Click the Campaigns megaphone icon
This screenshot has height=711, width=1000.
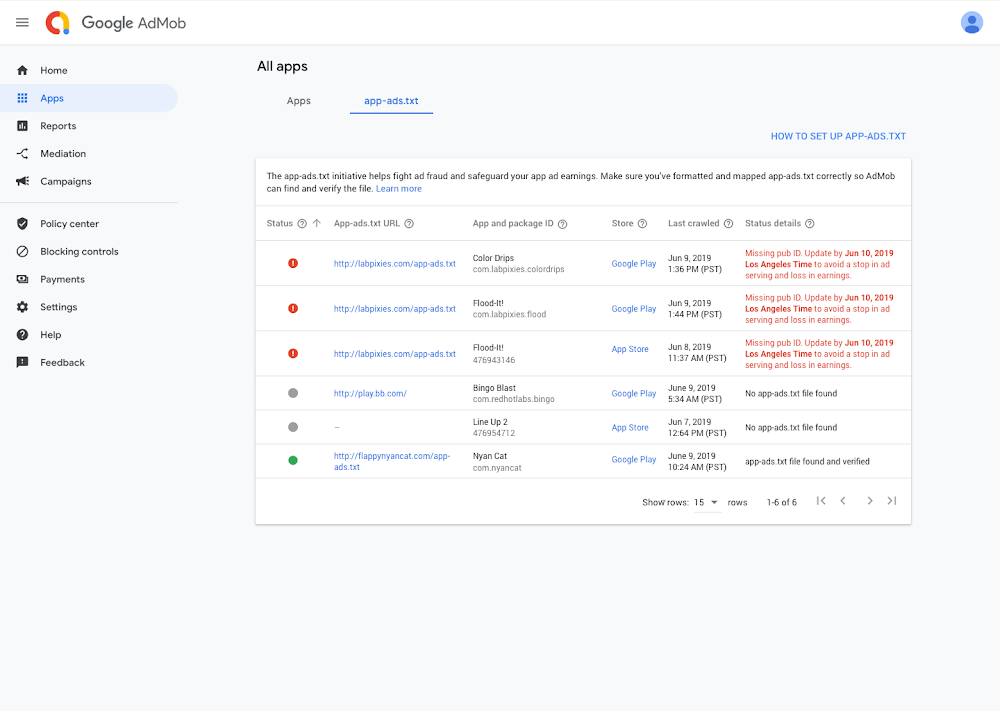click(22, 181)
